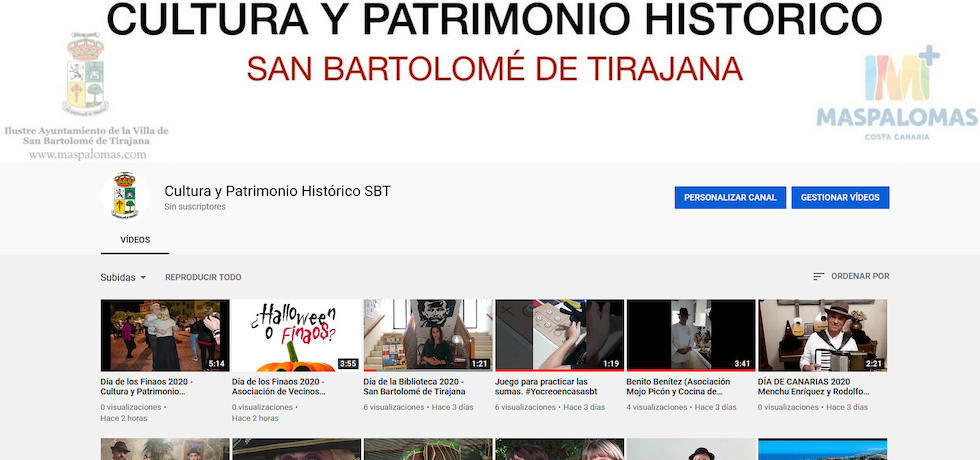Viewport: 980px width, 460px height.
Task: Open the Halloween o Finaos video thumbnail
Action: [296, 335]
